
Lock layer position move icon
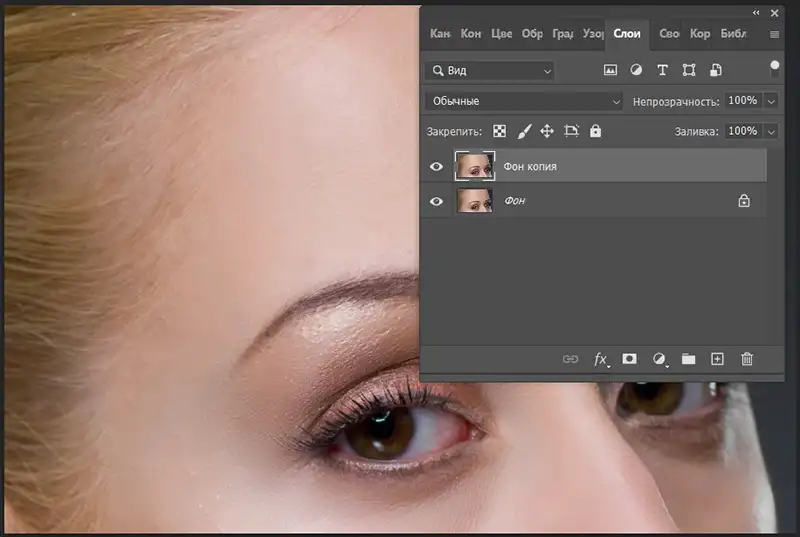547,132
